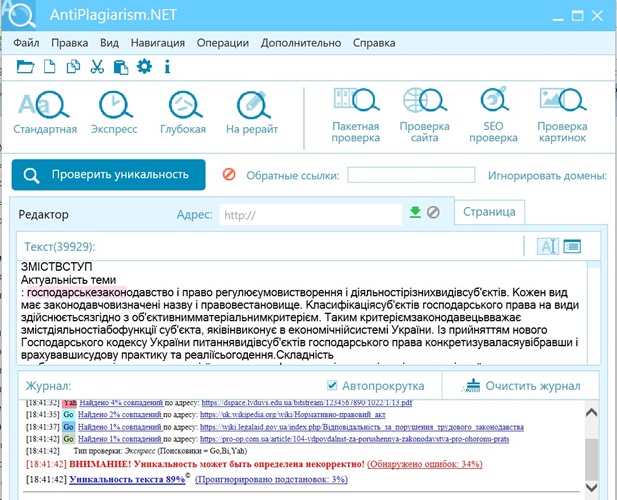The height and width of the screenshot is (500, 617).
Task: Click the AntiPlagiarism.NET logo icon
Action: (19, 15)
